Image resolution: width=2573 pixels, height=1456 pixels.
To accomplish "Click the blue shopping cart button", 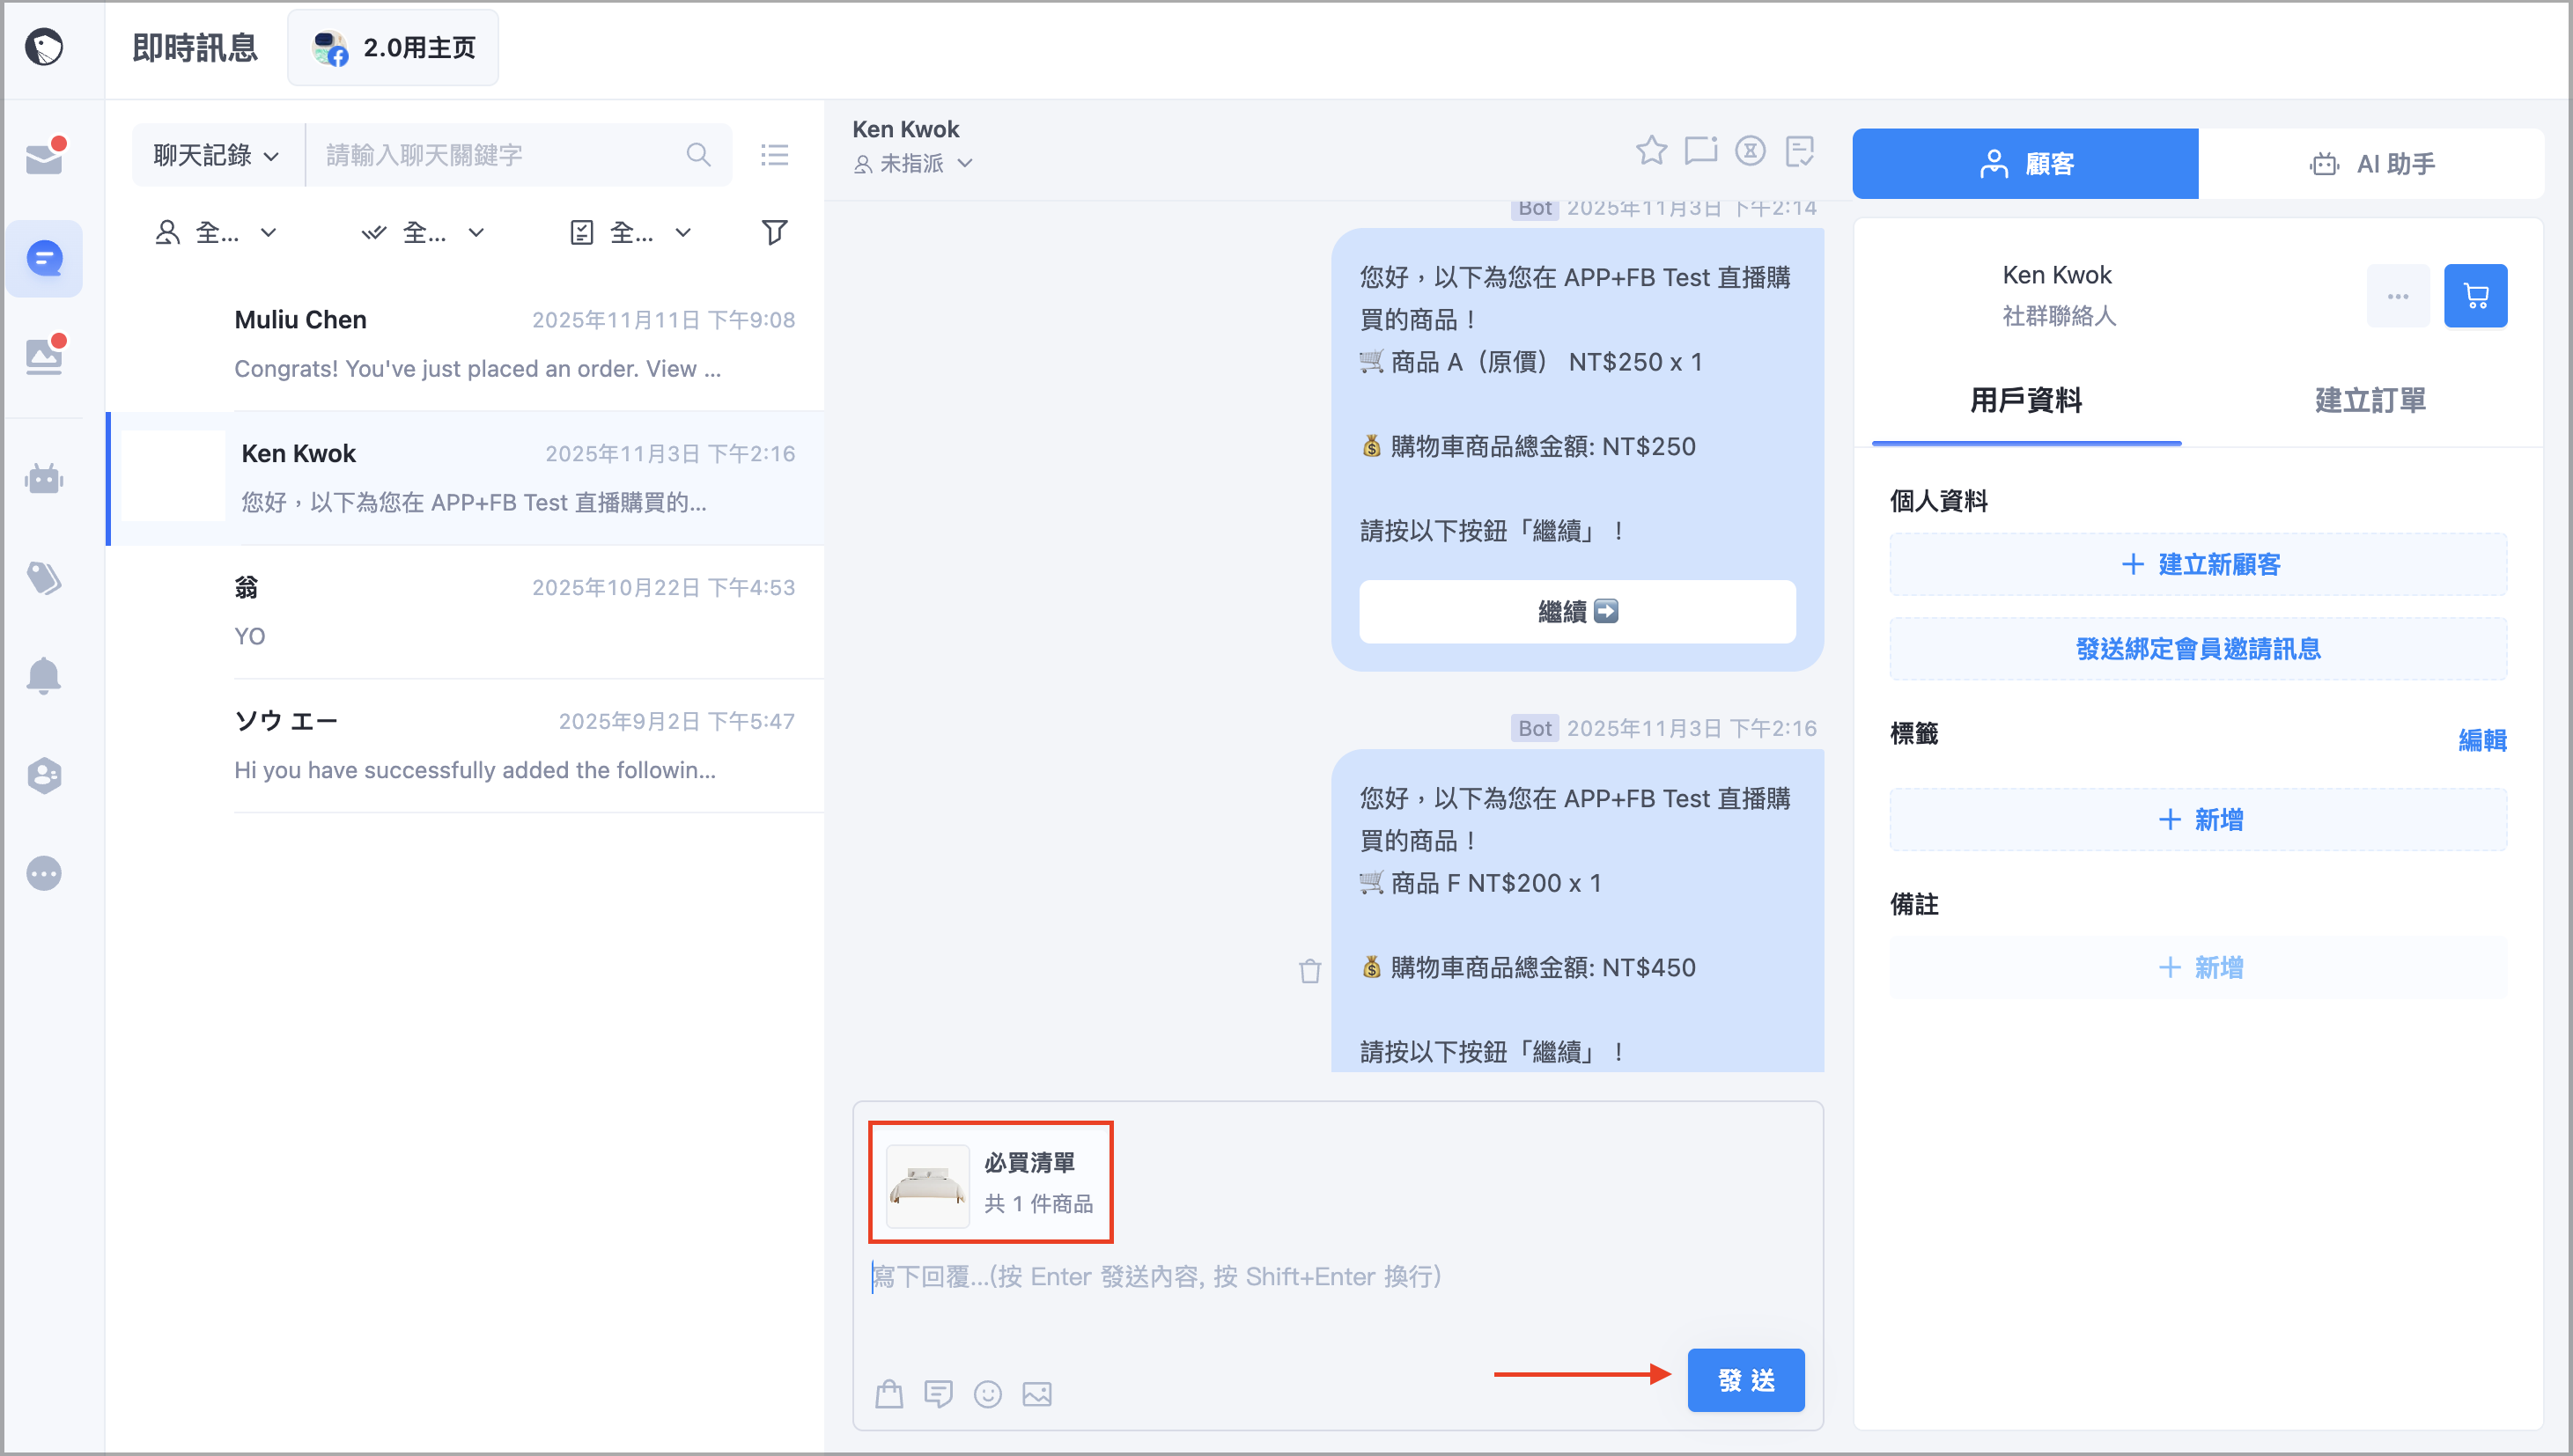I will [2475, 296].
